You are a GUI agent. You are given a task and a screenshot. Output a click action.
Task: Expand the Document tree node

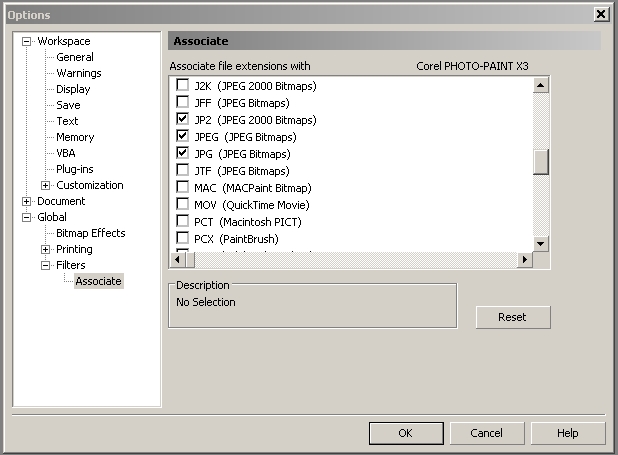(x=27, y=201)
